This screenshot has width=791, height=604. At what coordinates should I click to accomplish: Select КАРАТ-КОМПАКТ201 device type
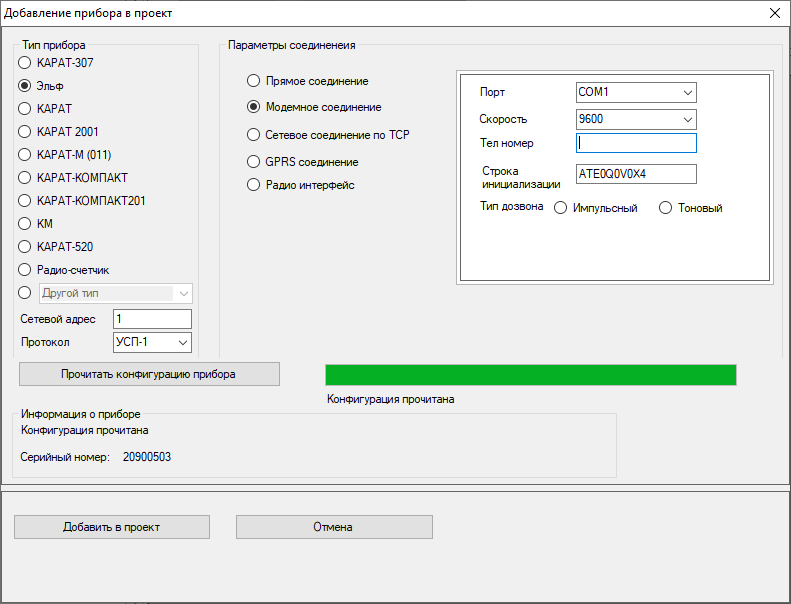26,200
